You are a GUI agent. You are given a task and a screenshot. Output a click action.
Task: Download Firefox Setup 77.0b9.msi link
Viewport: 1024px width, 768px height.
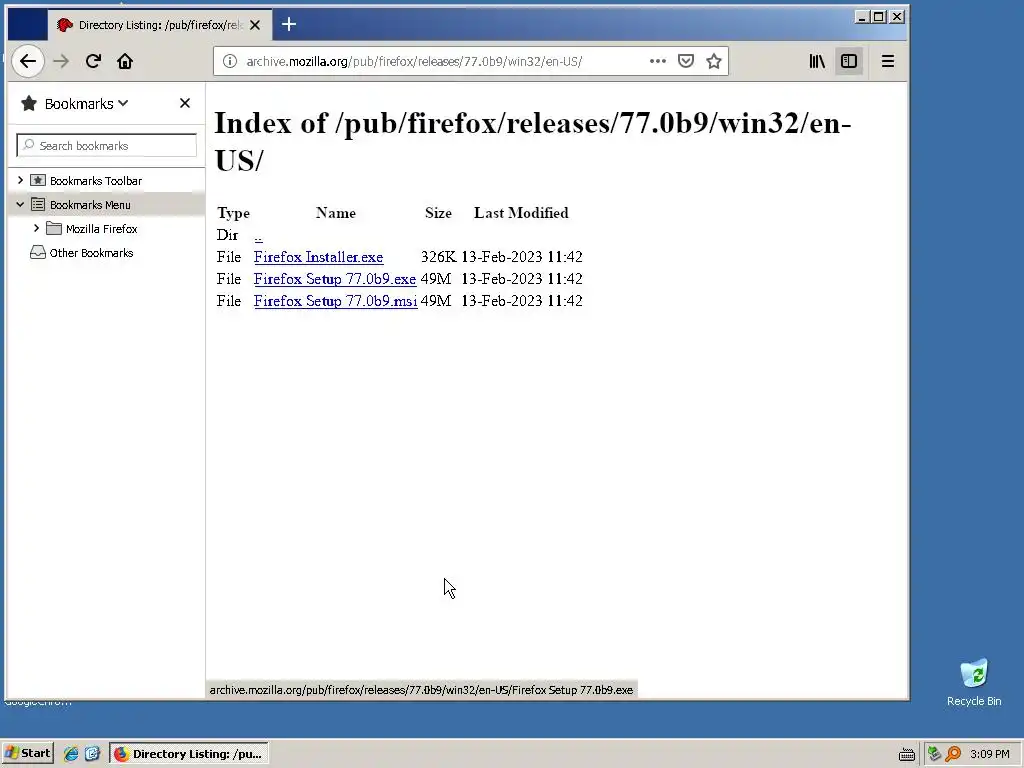tap(336, 301)
